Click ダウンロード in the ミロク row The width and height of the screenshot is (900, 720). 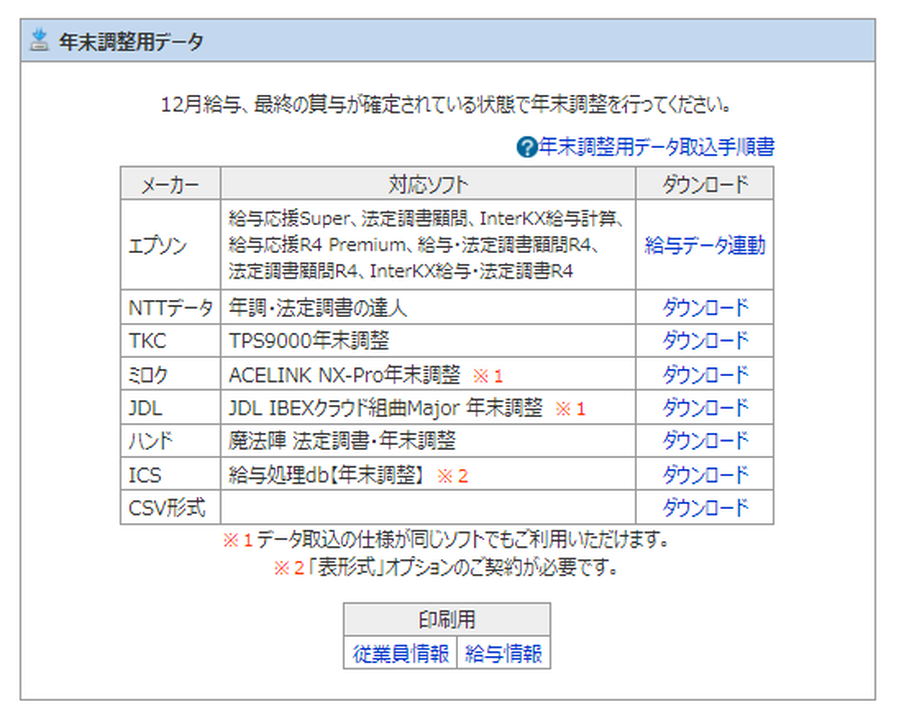pos(705,375)
